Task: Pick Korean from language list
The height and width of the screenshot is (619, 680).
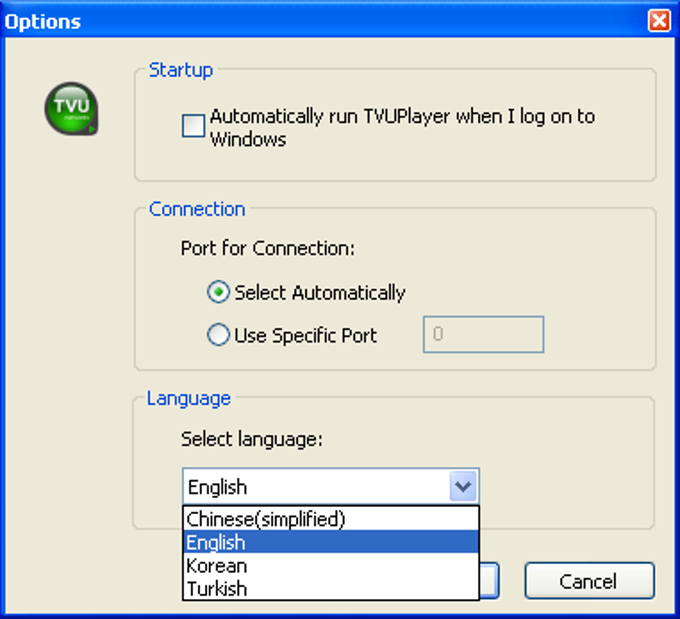Action: [x=331, y=566]
